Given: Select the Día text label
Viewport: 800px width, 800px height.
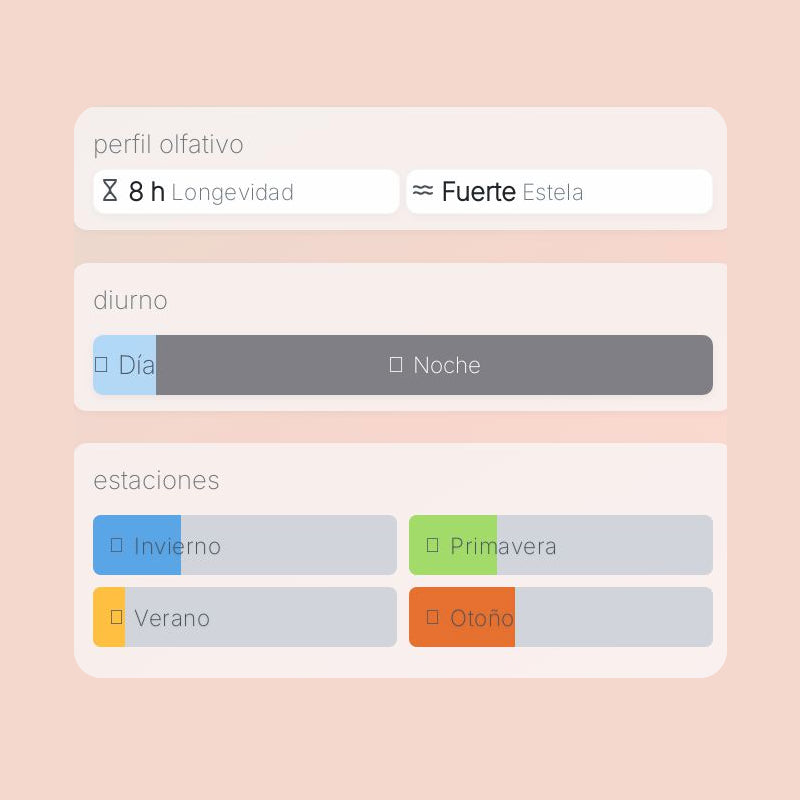Looking at the screenshot, I should (x=136, y=365).
